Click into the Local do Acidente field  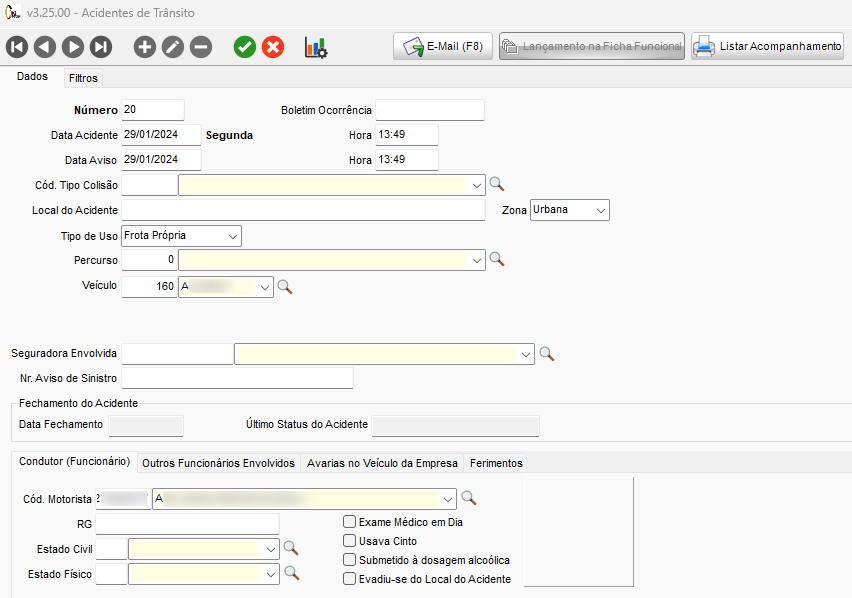click(x=302, y=210)
